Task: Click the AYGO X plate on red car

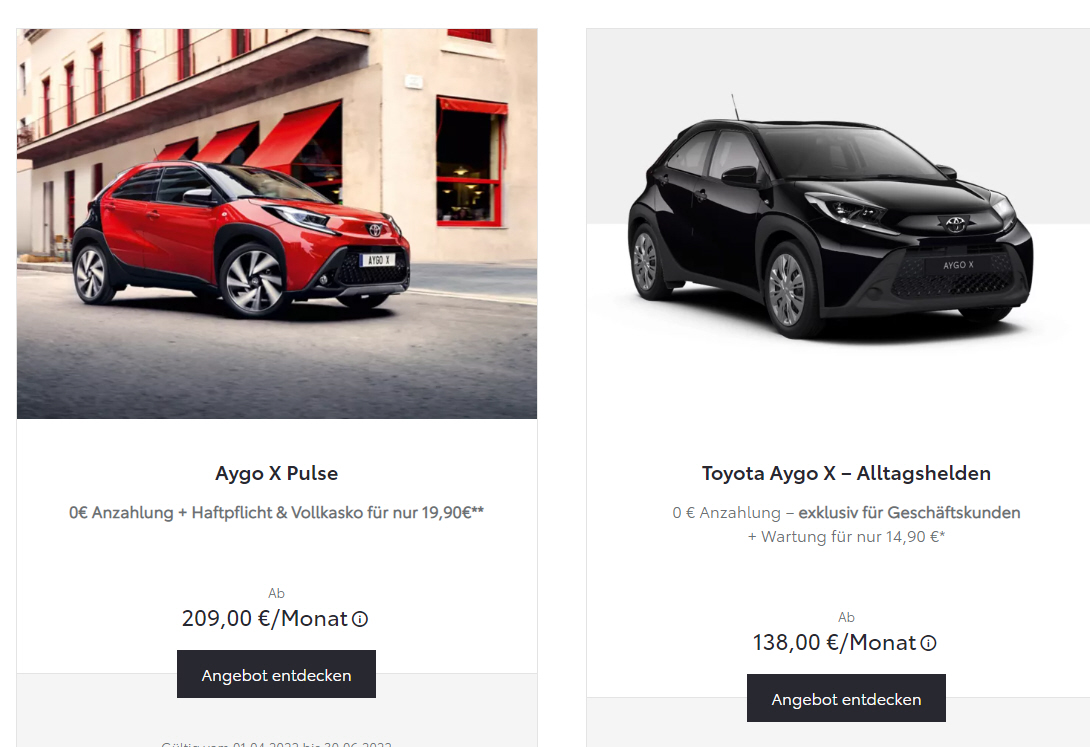Action: click(x=377, y=260)
